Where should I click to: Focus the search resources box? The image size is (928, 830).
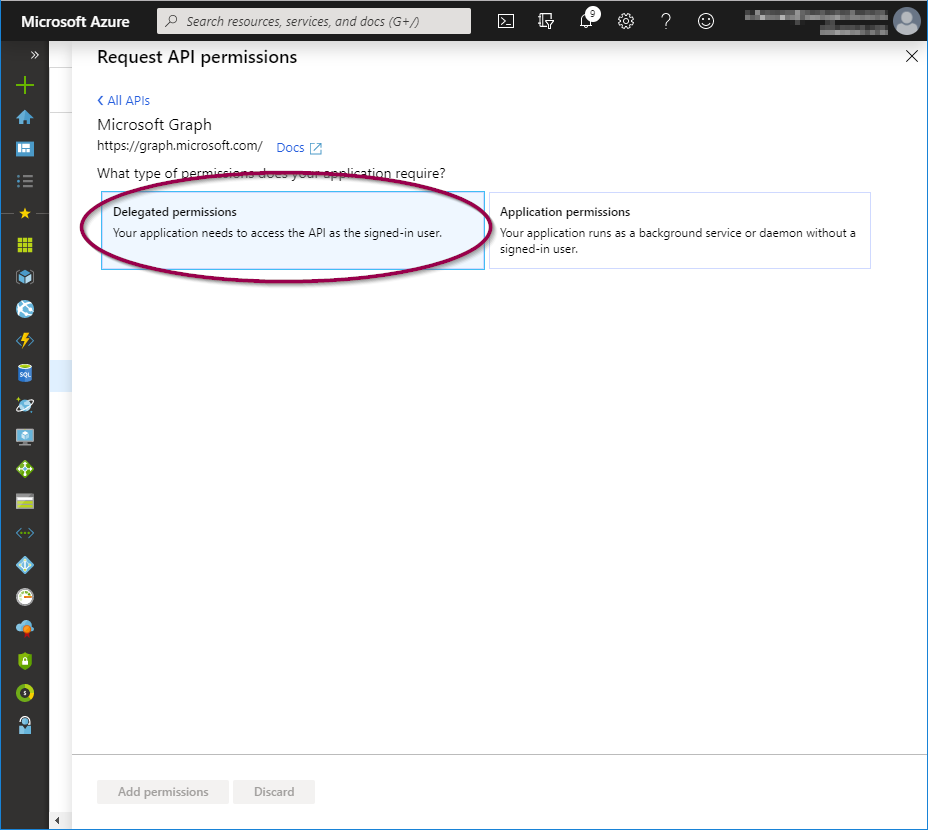[314, 21]
